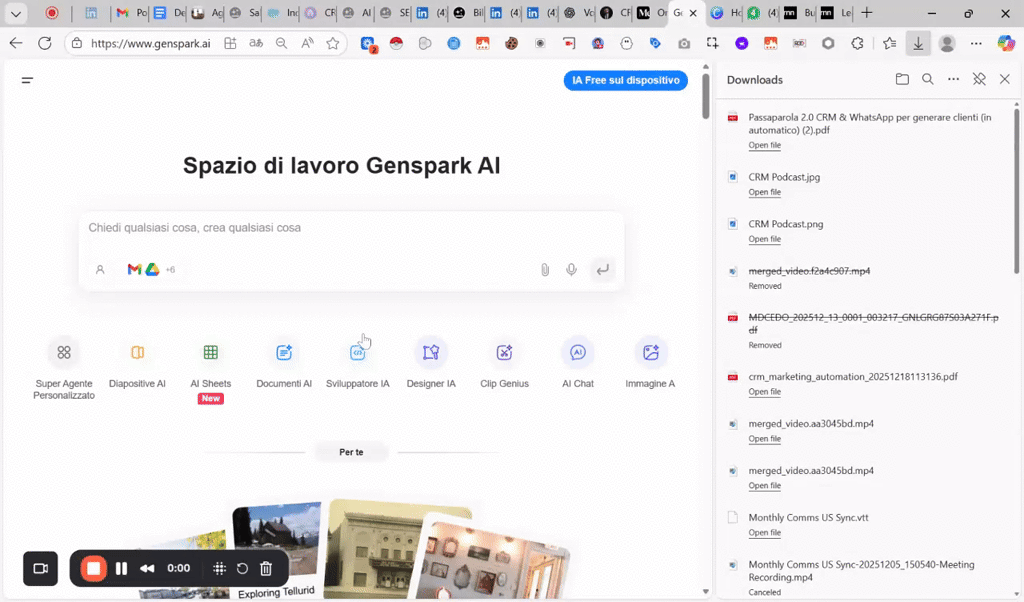Open the Downloads folder icon

[x=902, y=80]
